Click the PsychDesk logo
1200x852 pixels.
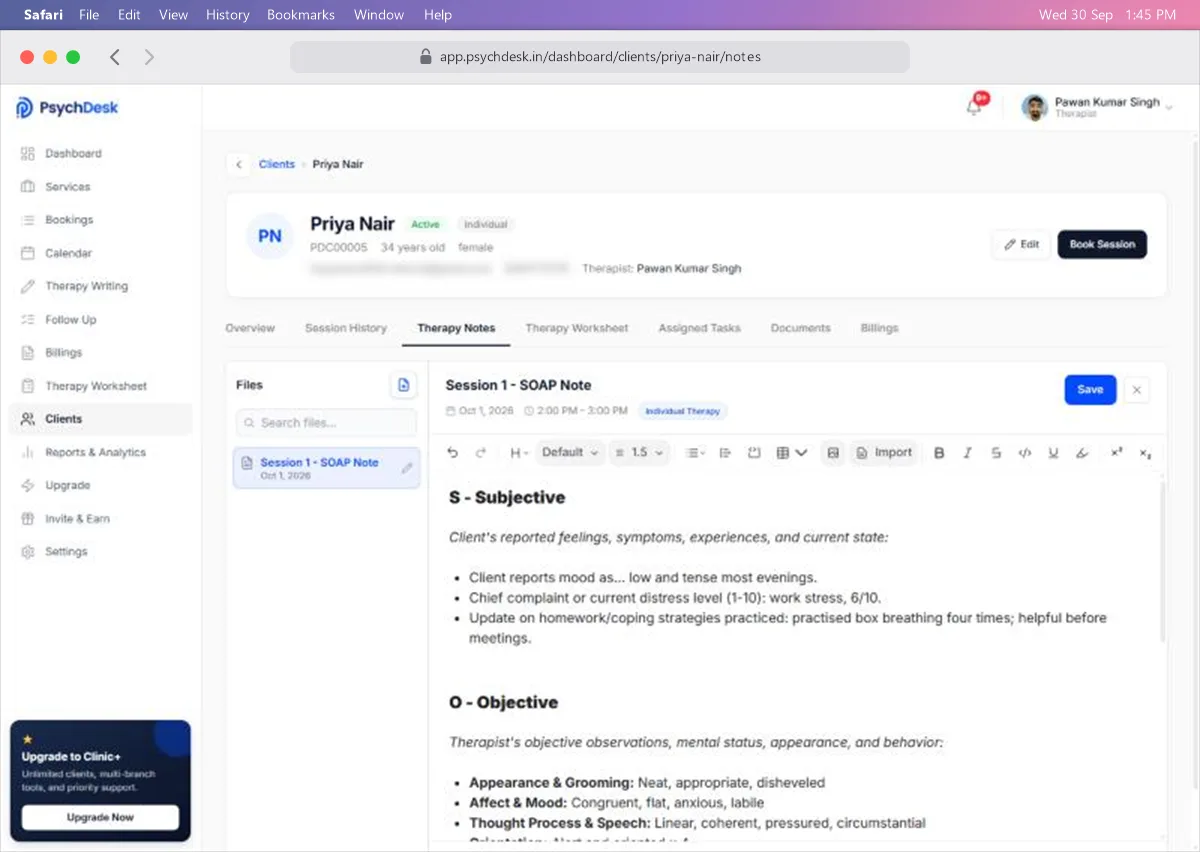click(x=67, y=108)
